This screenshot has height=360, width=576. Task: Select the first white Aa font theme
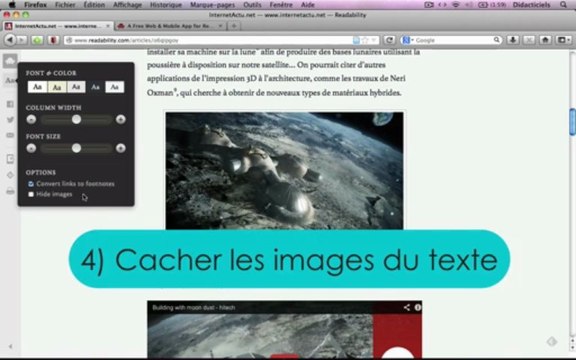[x=37, y=87]
